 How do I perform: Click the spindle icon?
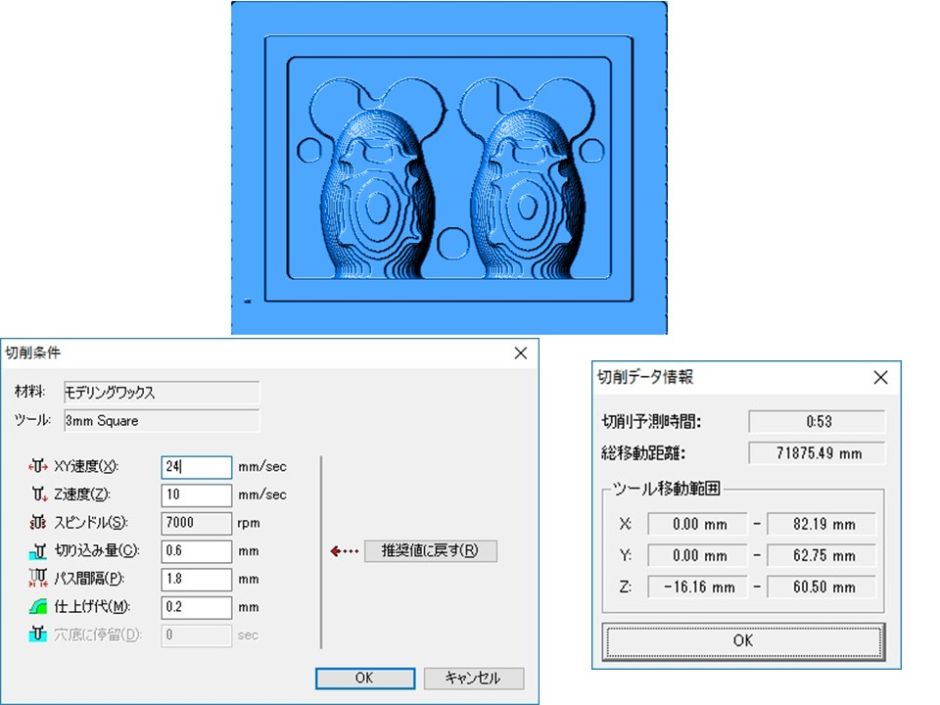pos(38,522)
